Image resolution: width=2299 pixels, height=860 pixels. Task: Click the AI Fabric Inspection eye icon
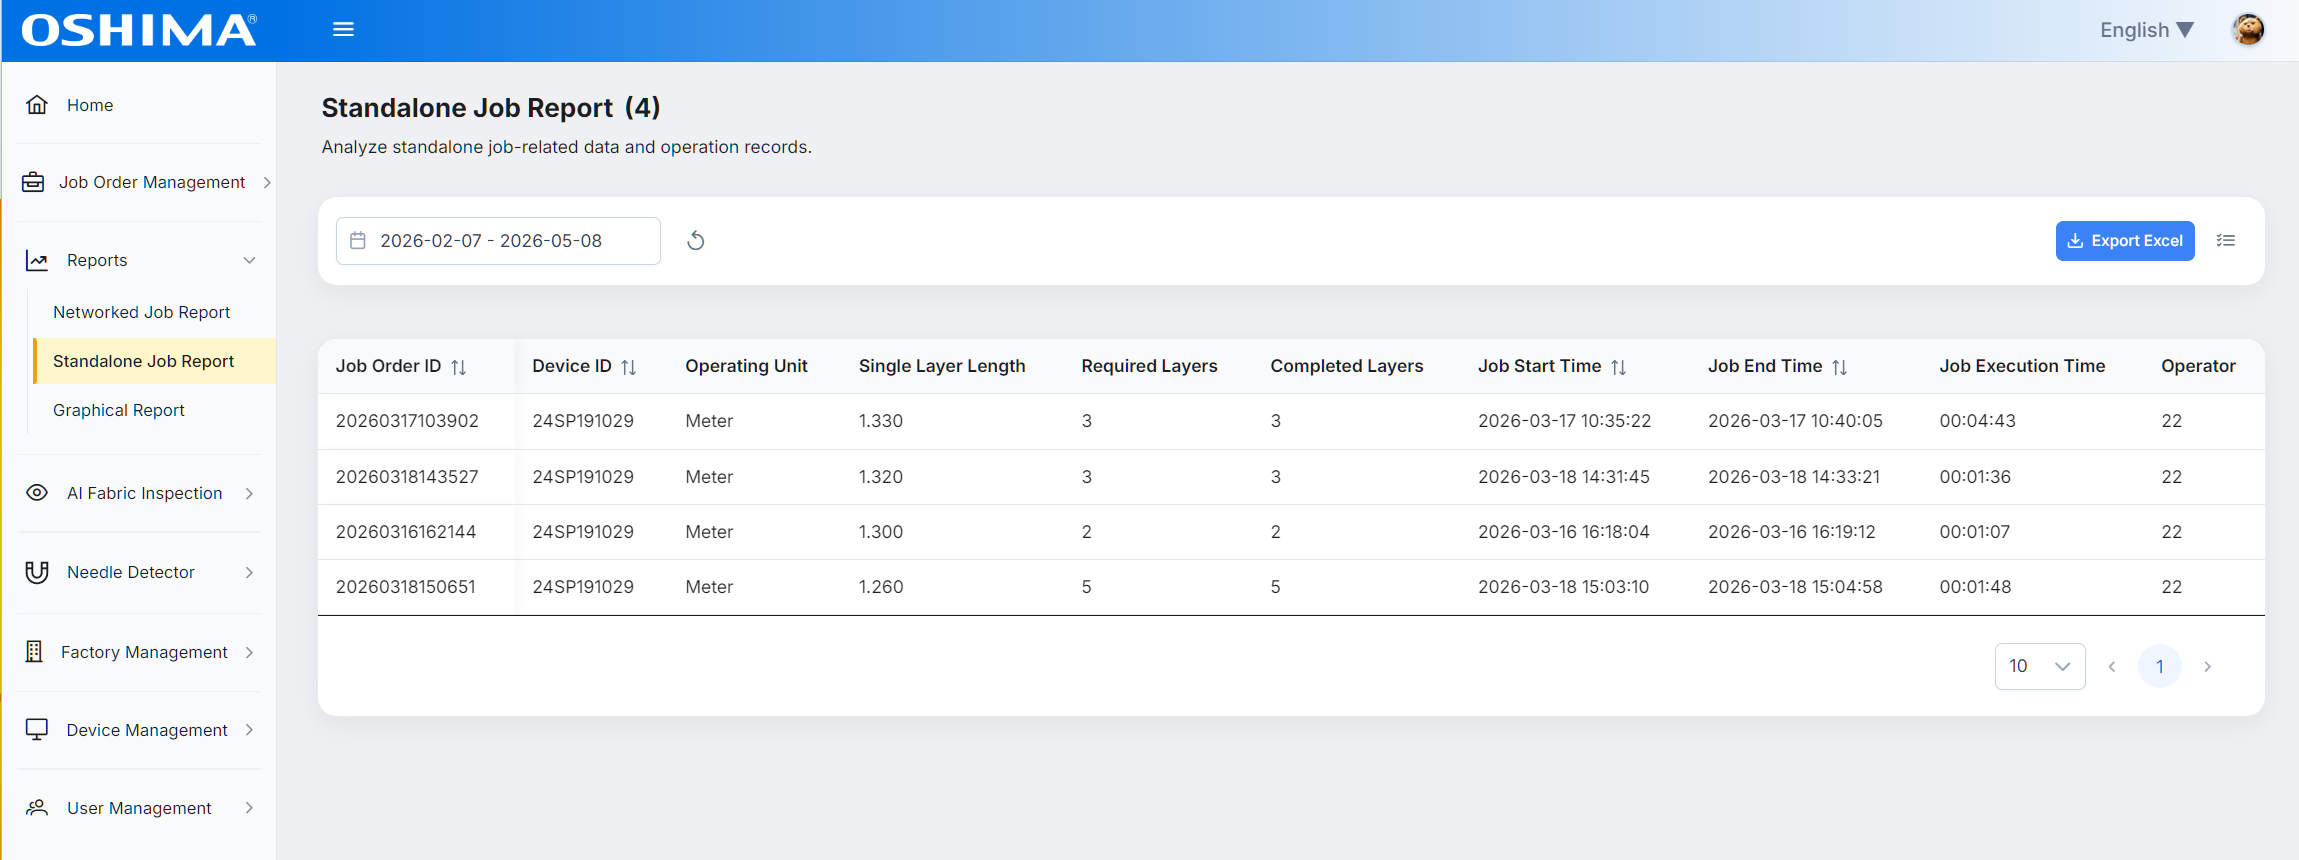tap(37, 493)
